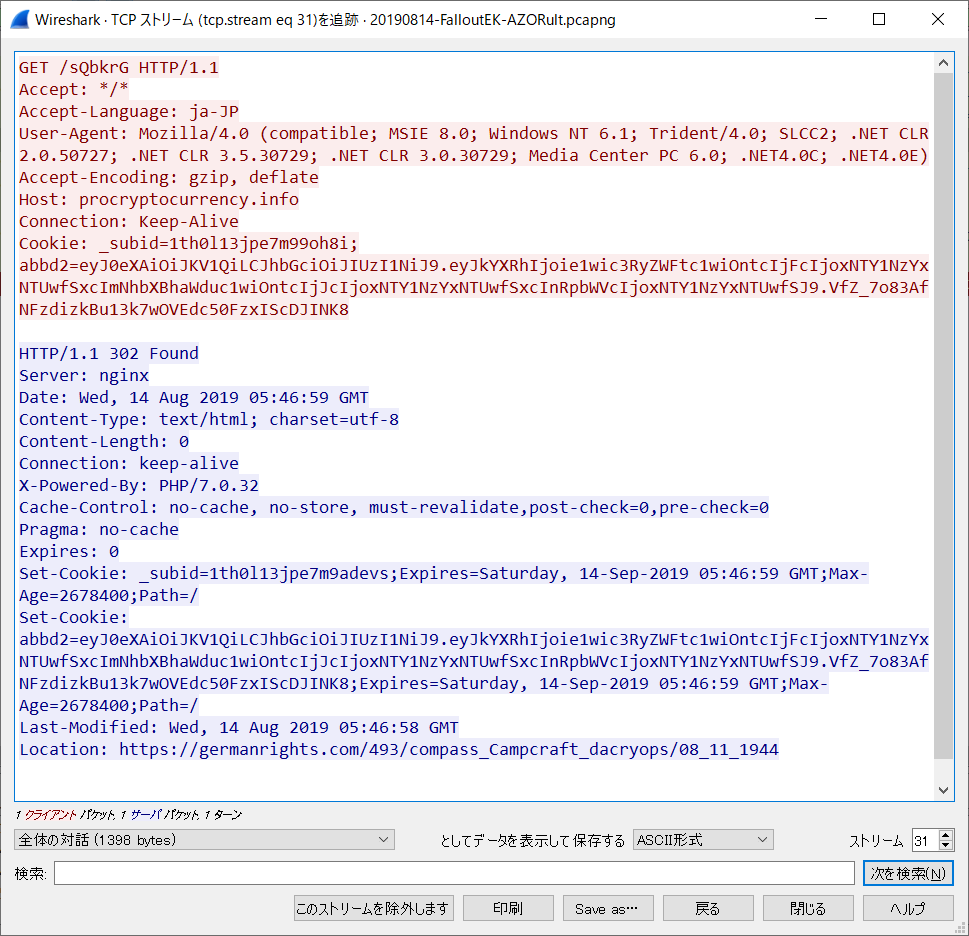
Task: Click the stream number field showing 31
Action: (925, 840)
